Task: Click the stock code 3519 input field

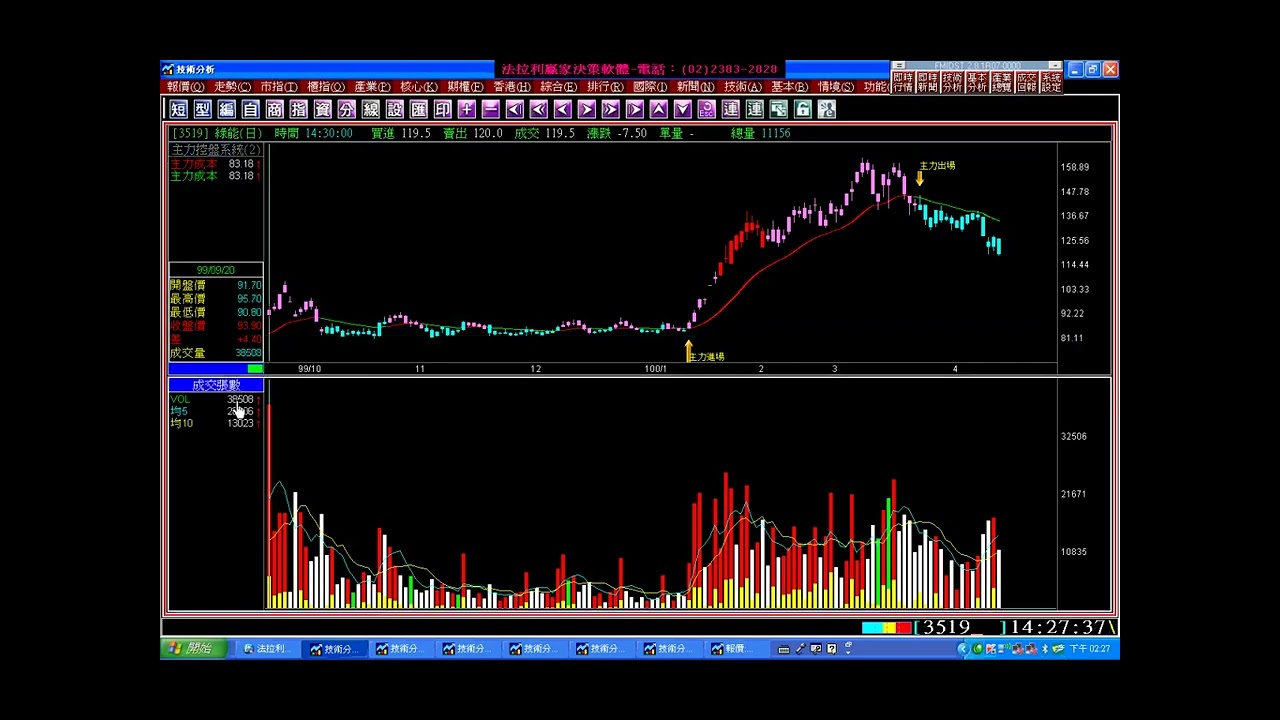Action: tap(958, 627)
